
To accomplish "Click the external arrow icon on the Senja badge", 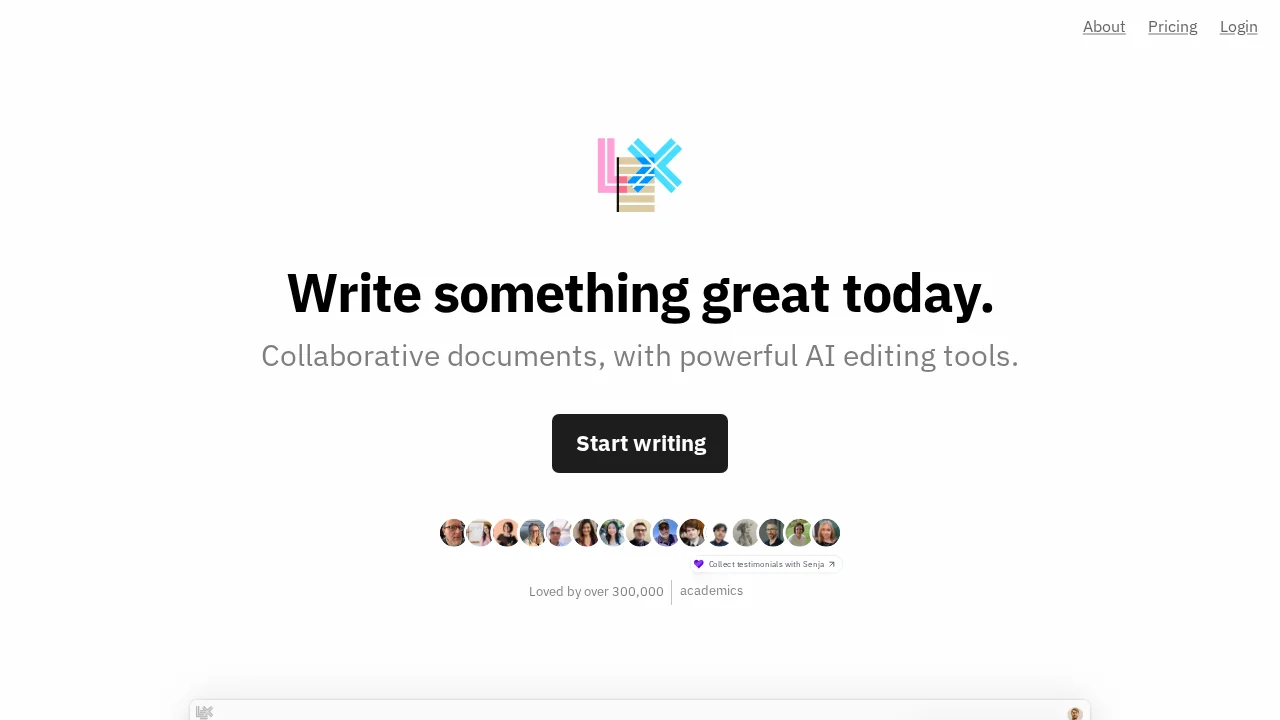I will (x=831, y=564).
